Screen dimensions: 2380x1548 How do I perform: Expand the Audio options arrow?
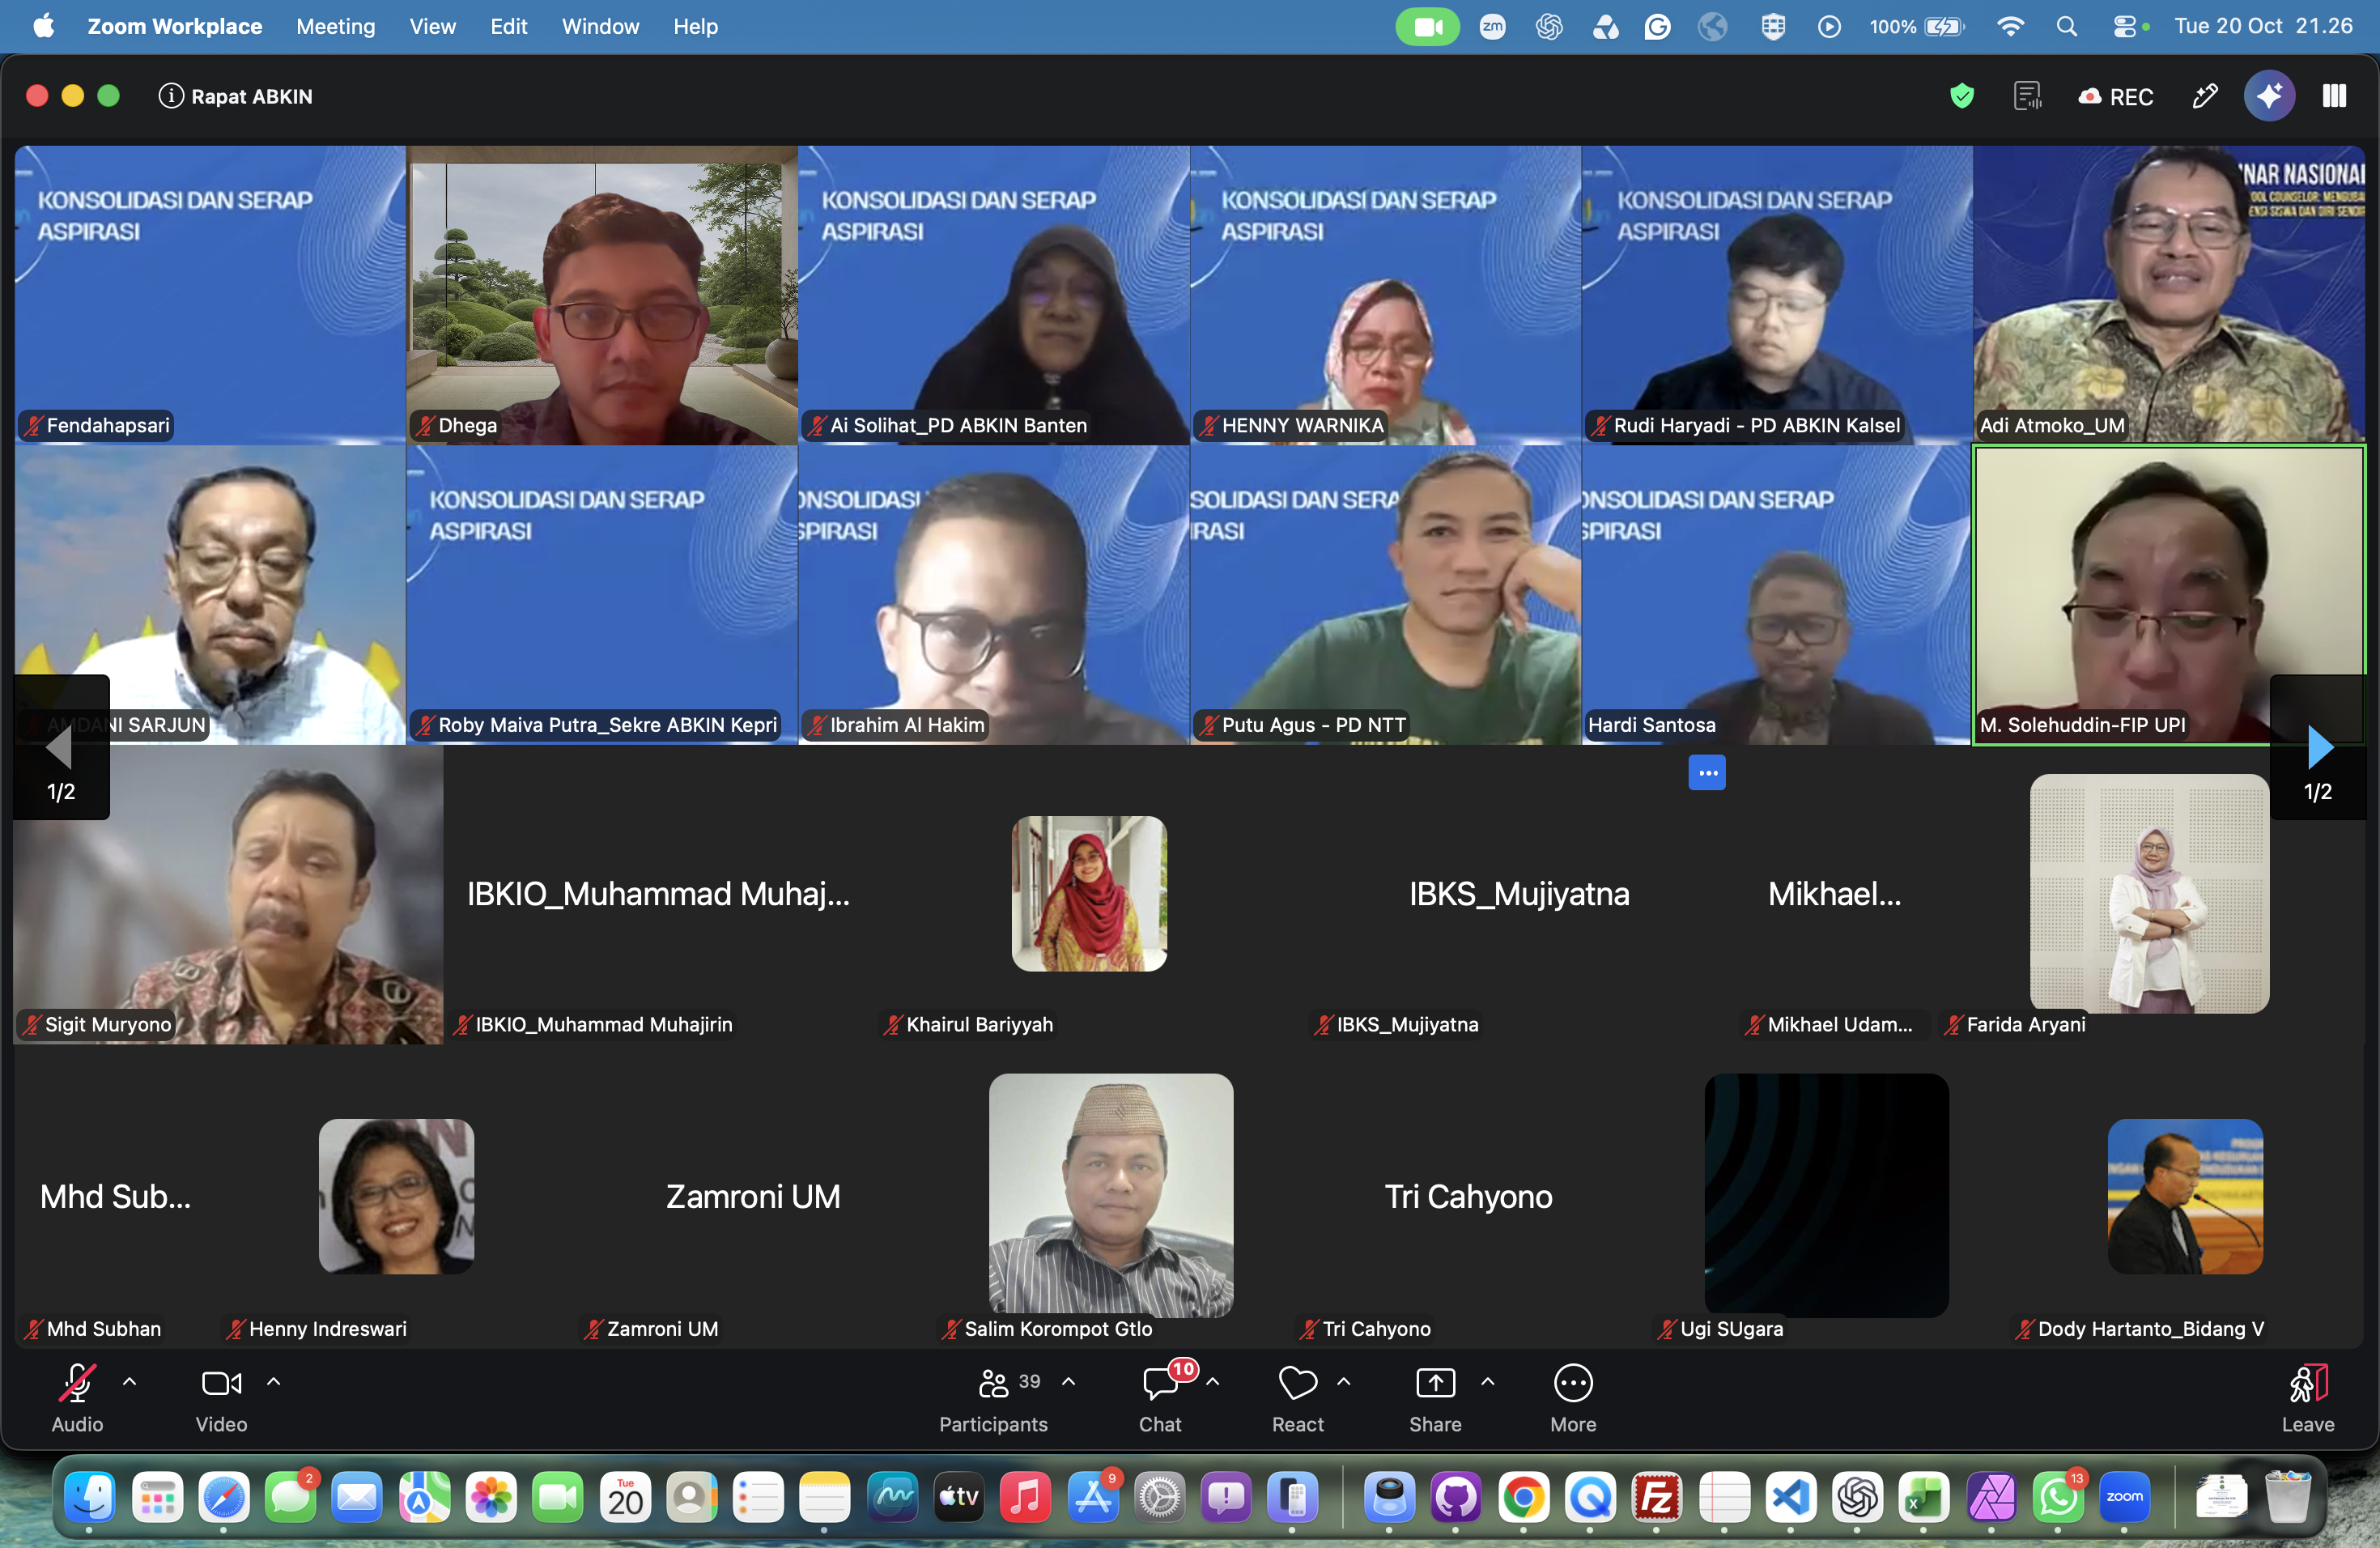tap(130, 1381)
